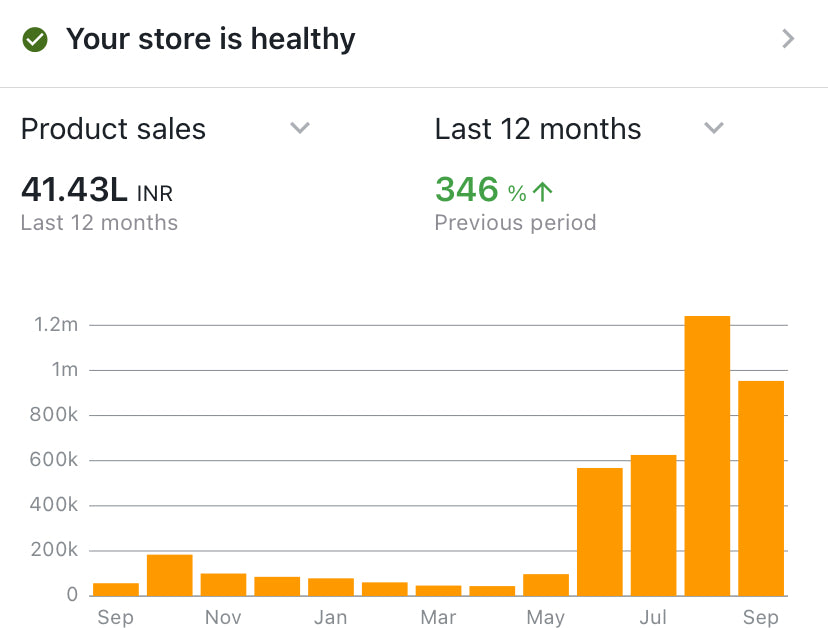Open store health details chevron
Image resolution: width=828 pixels, height=628 pixels.
point(788,40)
